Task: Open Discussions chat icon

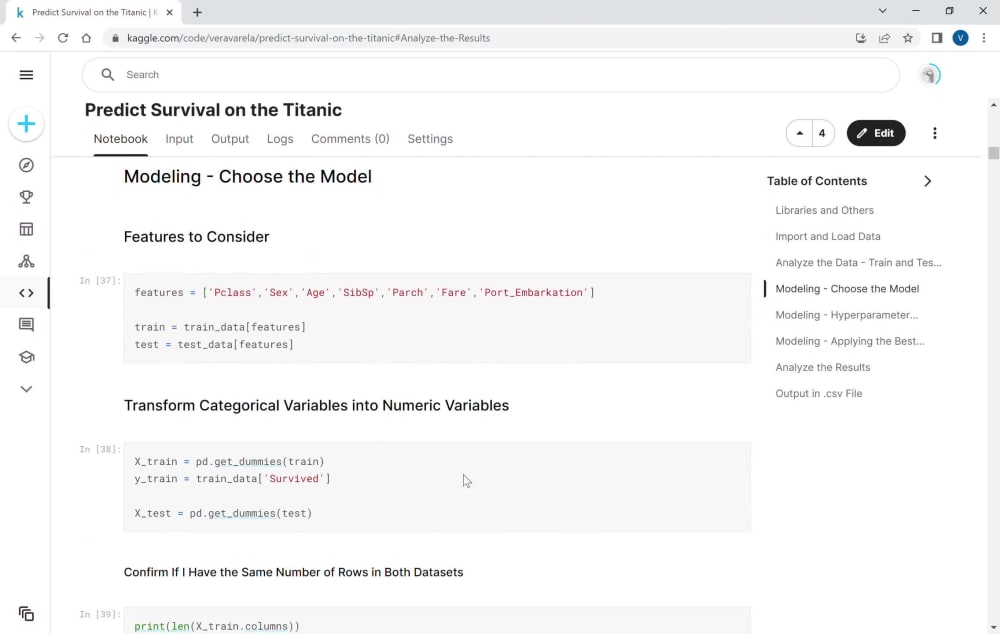Action: click(x=26, y=325)
